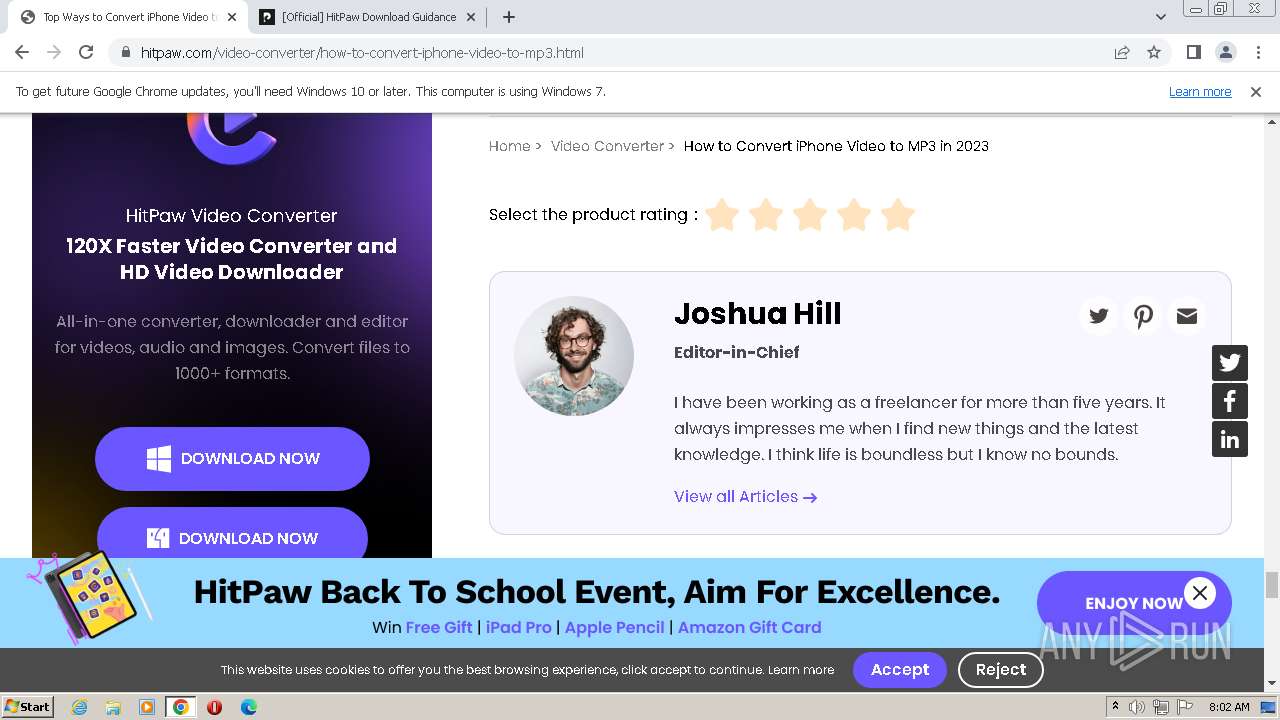Go back in browser history
Image resolution: width=1280 pixels, height=720 pixels.
point(22,52)
